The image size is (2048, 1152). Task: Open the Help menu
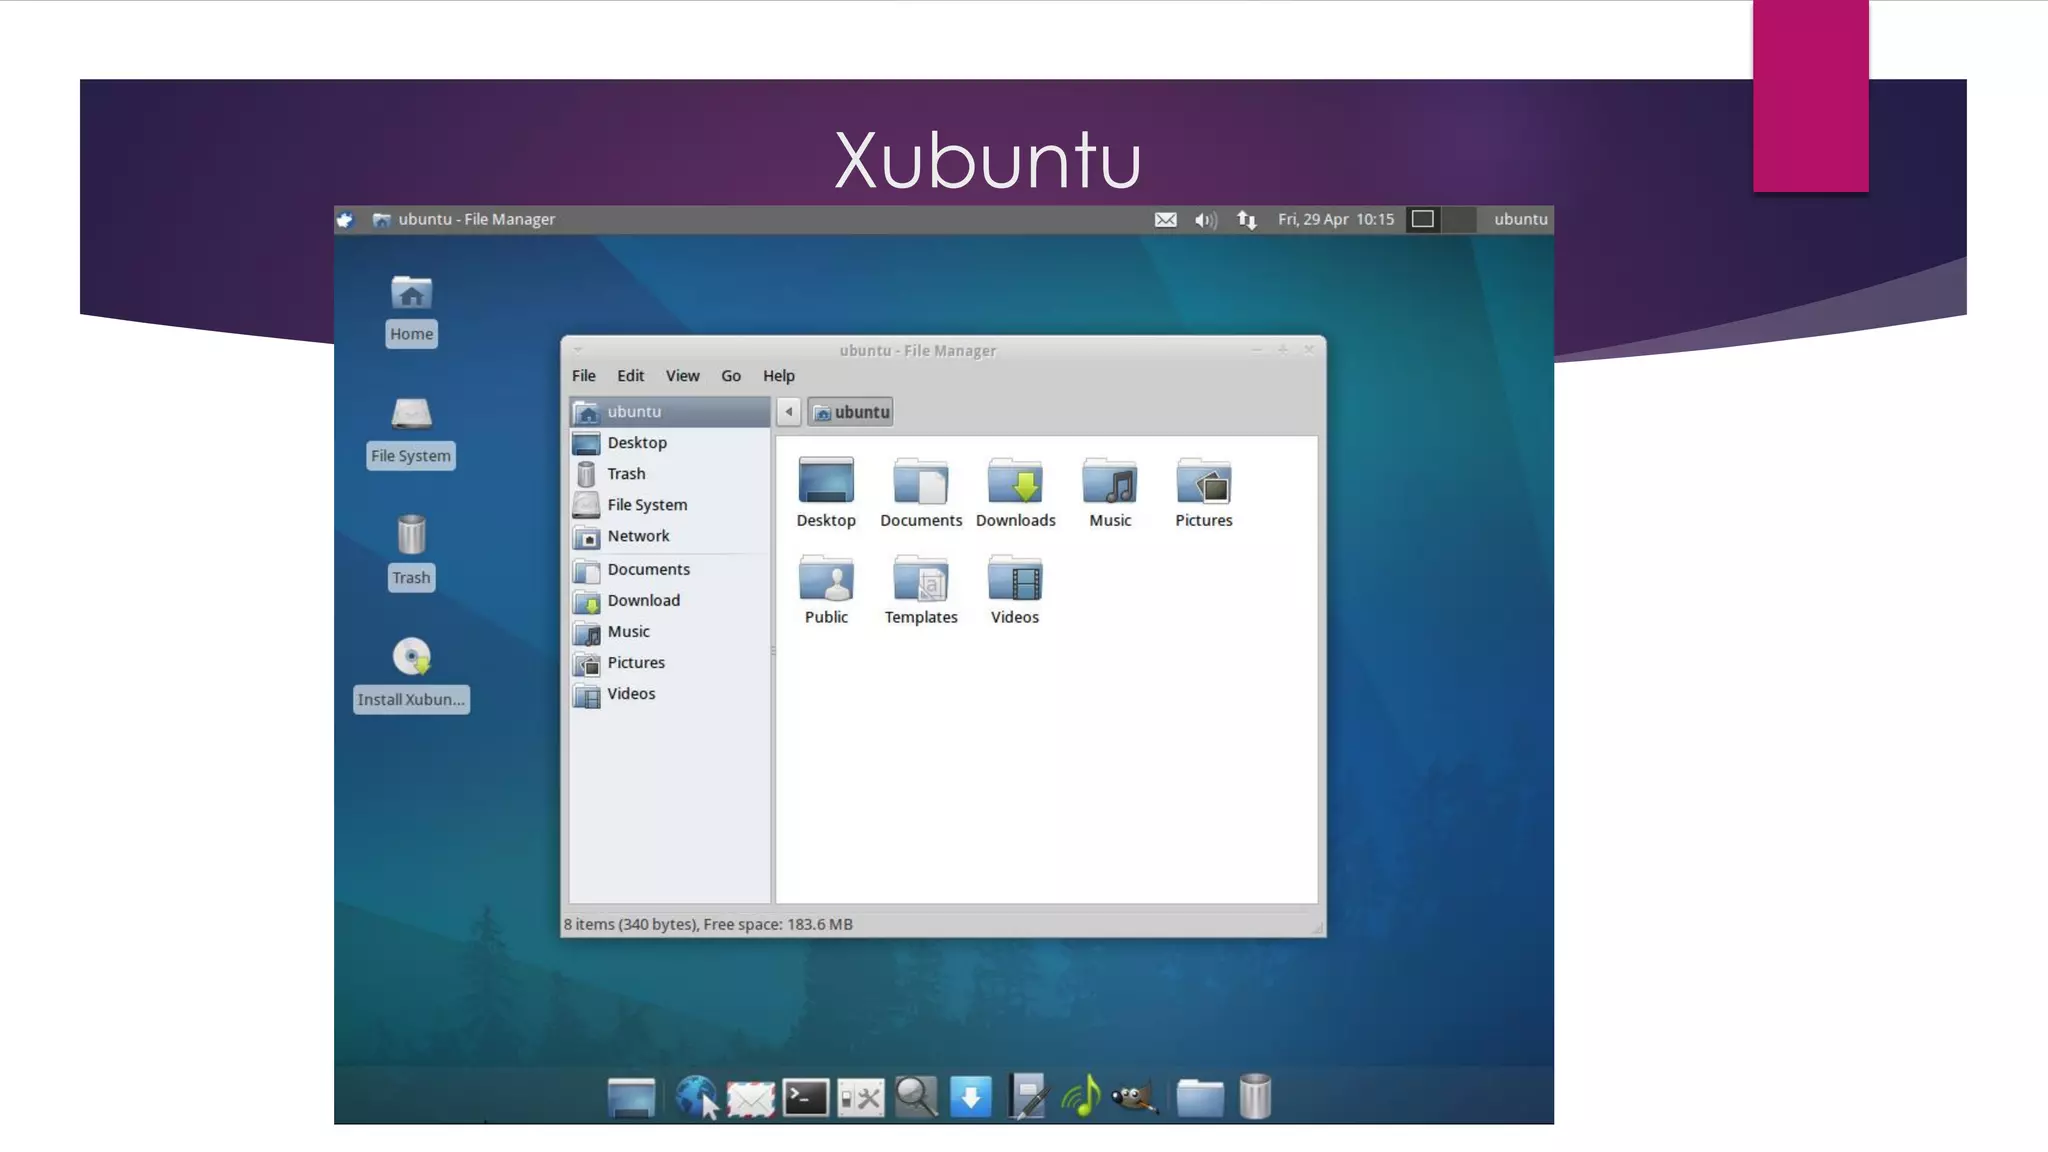(779, 376)
